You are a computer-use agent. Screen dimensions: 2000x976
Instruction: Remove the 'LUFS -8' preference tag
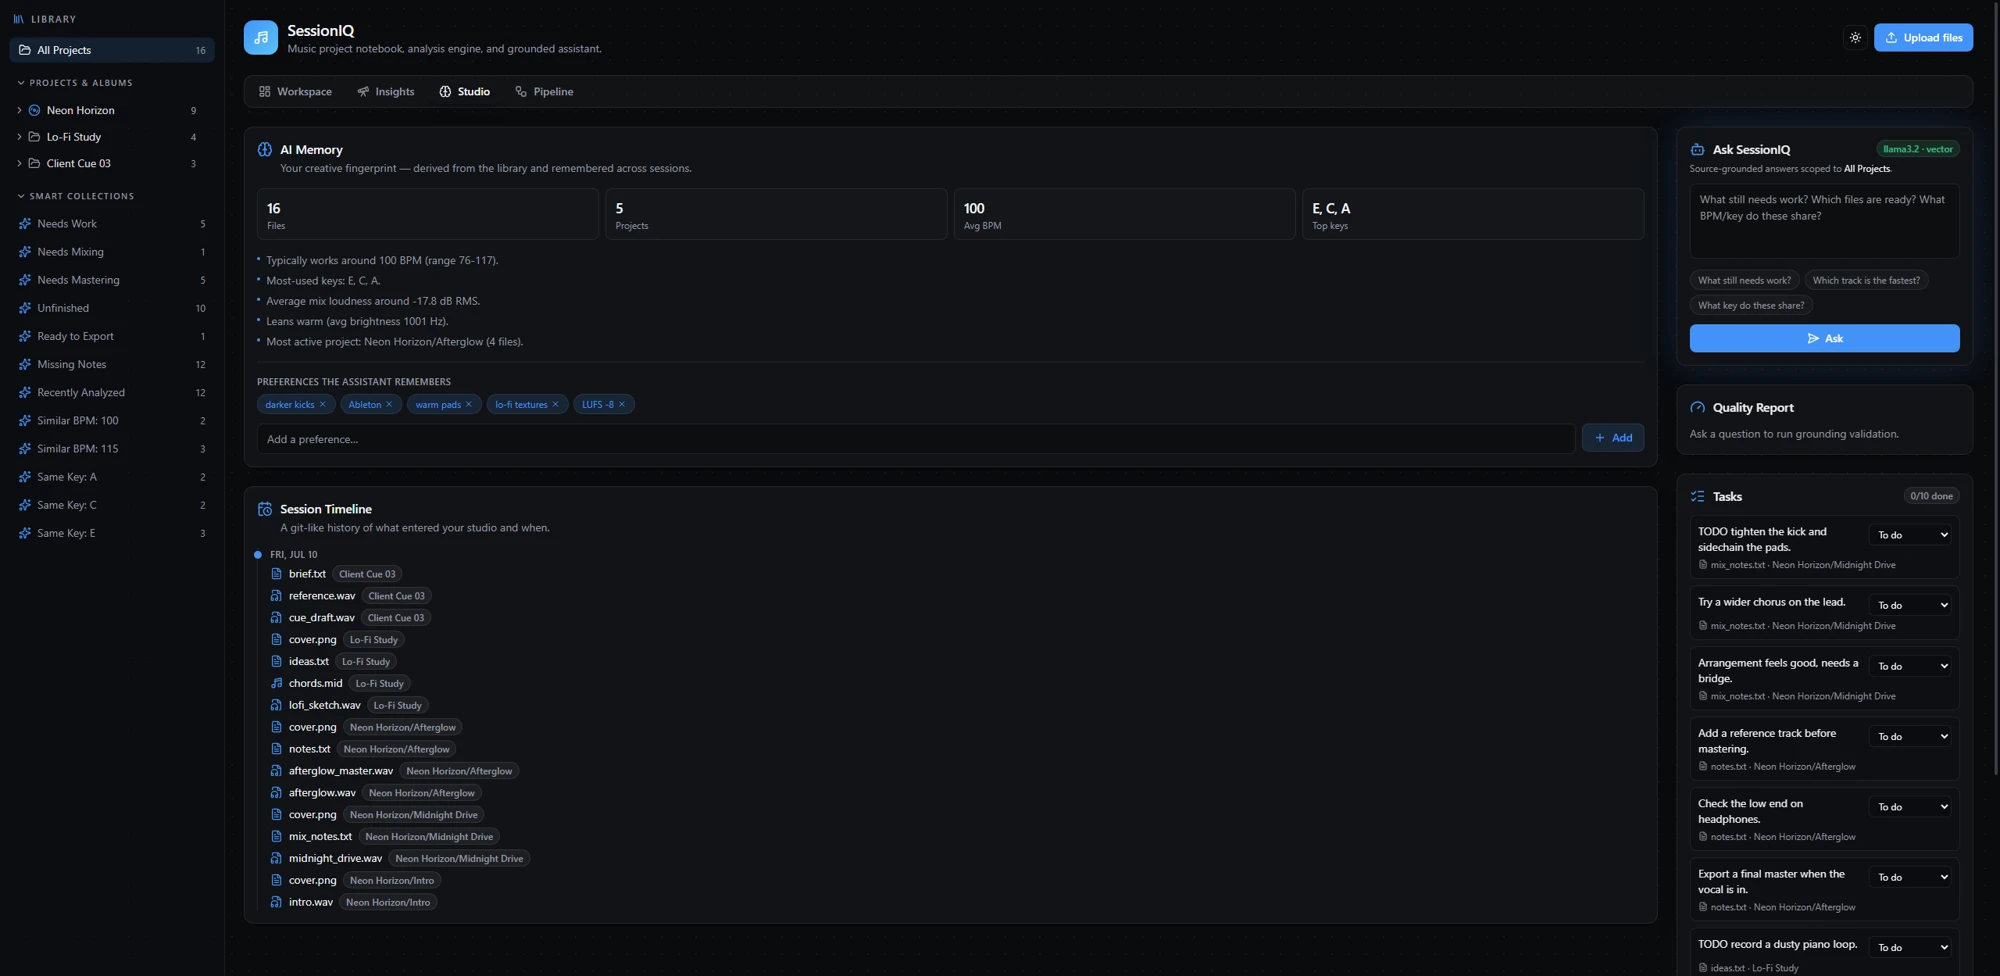click(x=621, y=405)
